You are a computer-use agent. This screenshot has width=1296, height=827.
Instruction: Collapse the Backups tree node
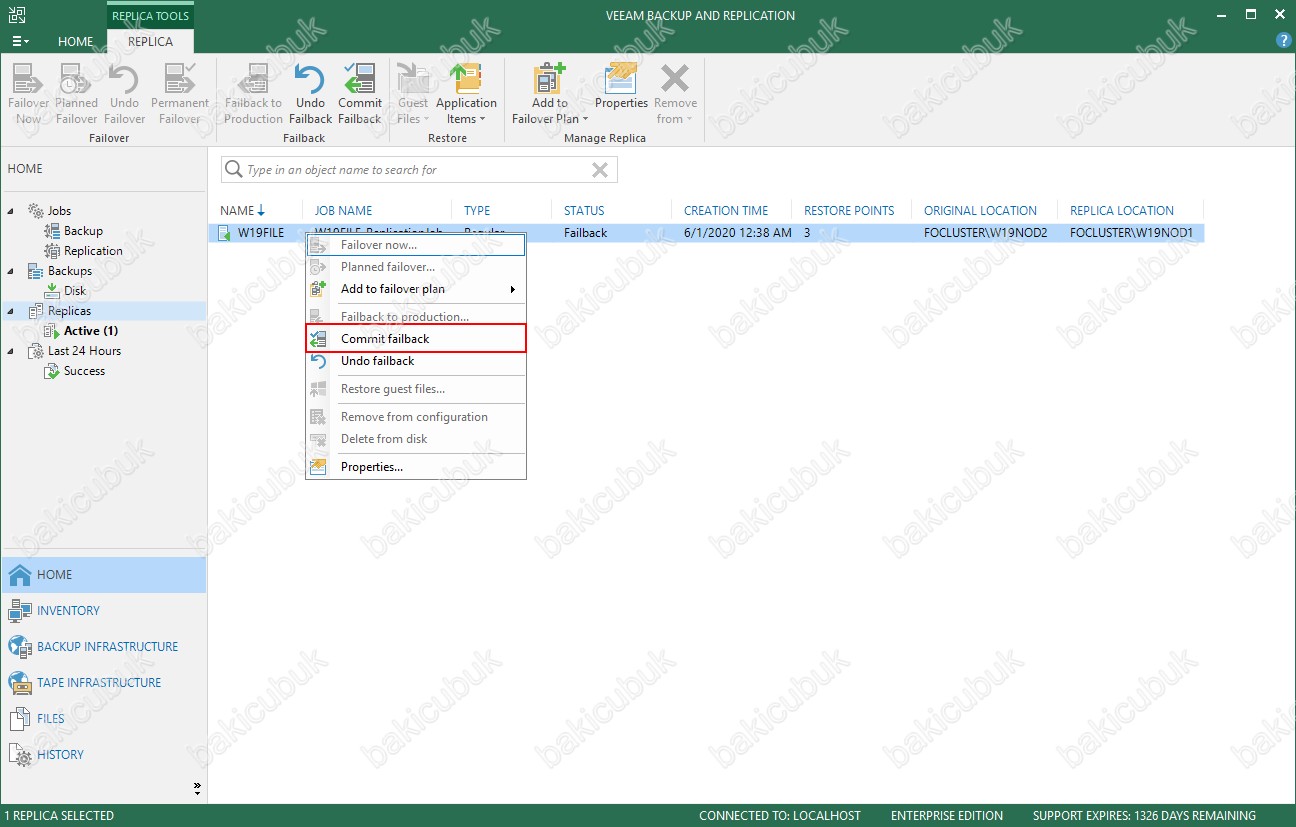(11, 271)
